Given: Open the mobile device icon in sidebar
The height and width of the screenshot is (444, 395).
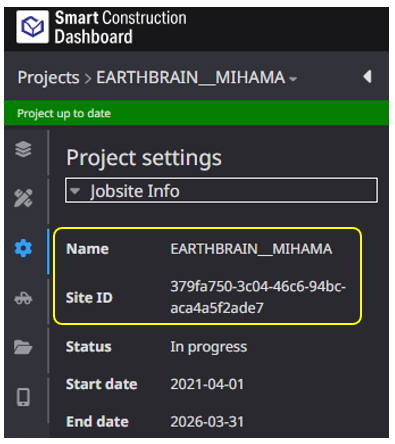Looking at the screenshot, I should click(23, 397).
